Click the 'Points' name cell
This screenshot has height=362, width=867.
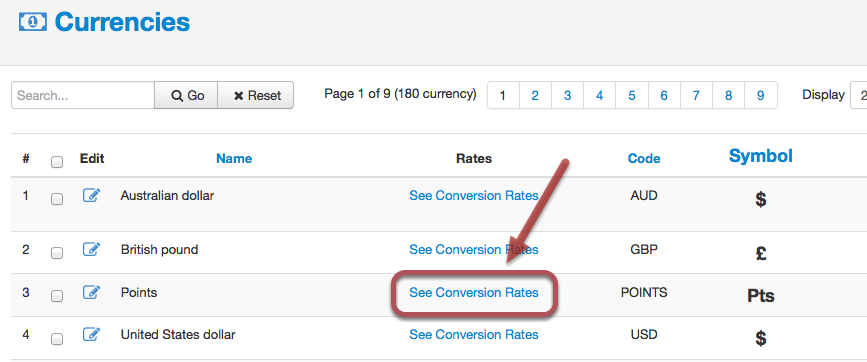(x=139, y=292)
